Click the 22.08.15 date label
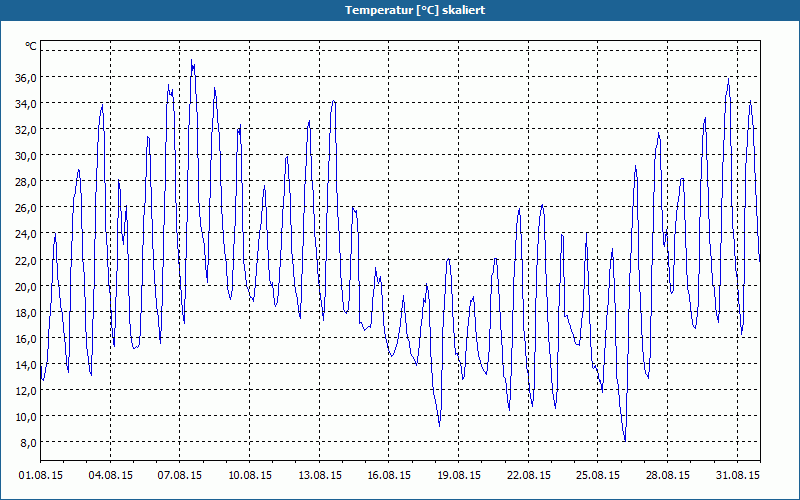 (x=529, y=475)
